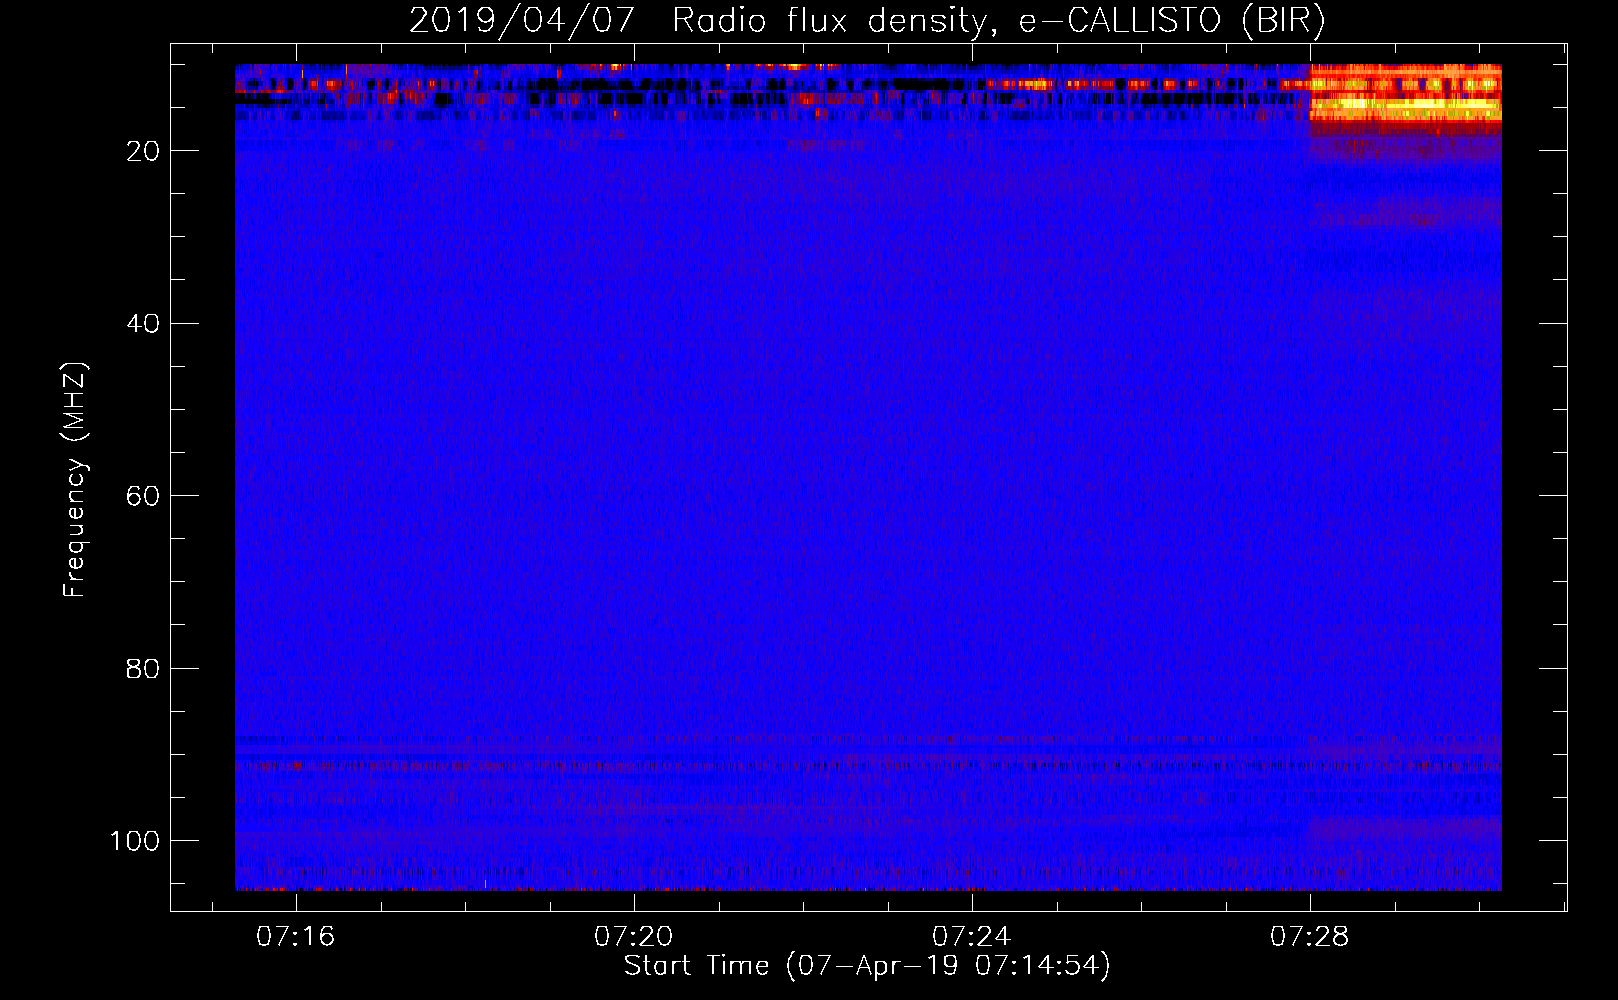
Task: Click the 60 MHz frequency tick label
Action: [143, 496]
